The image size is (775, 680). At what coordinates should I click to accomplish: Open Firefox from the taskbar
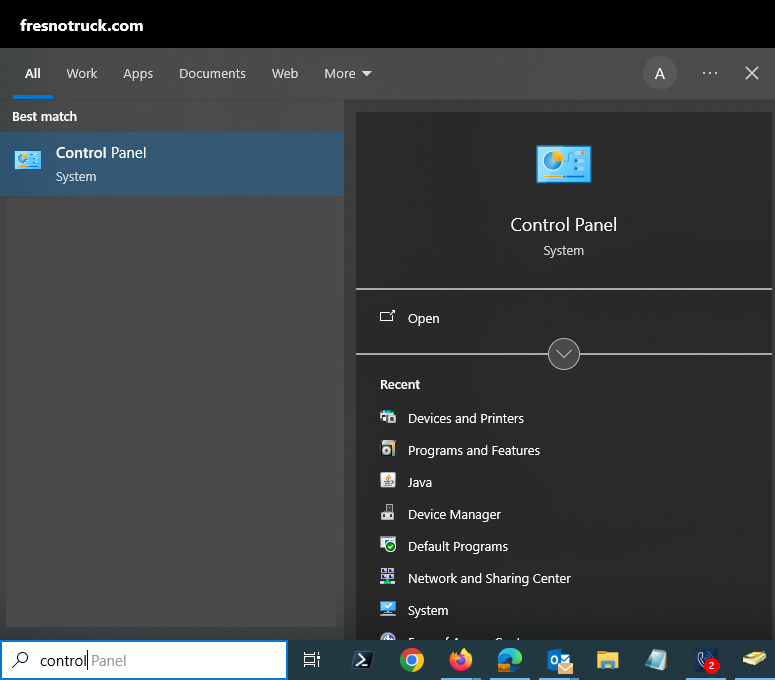[461, 660]
